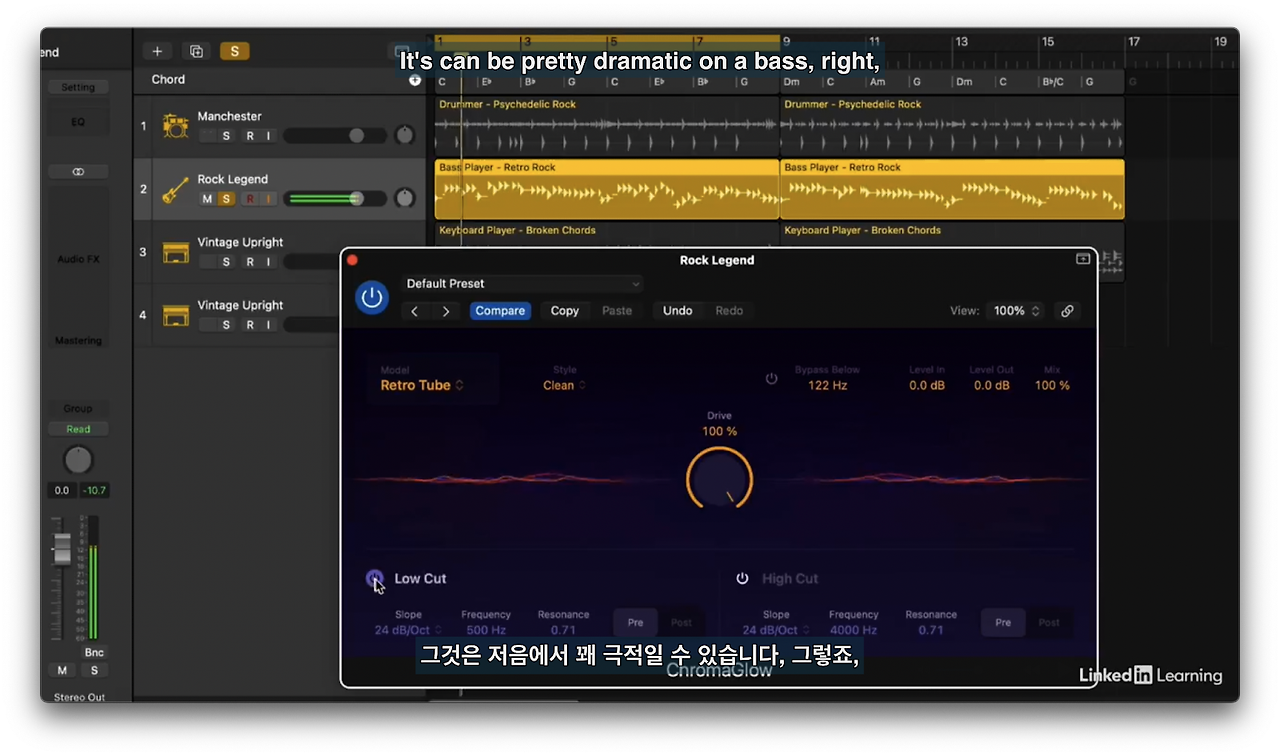Mute the channel strip with M button
This screenshot has width=1280, height=756.
pyautogui.click(x=62, y=670)
